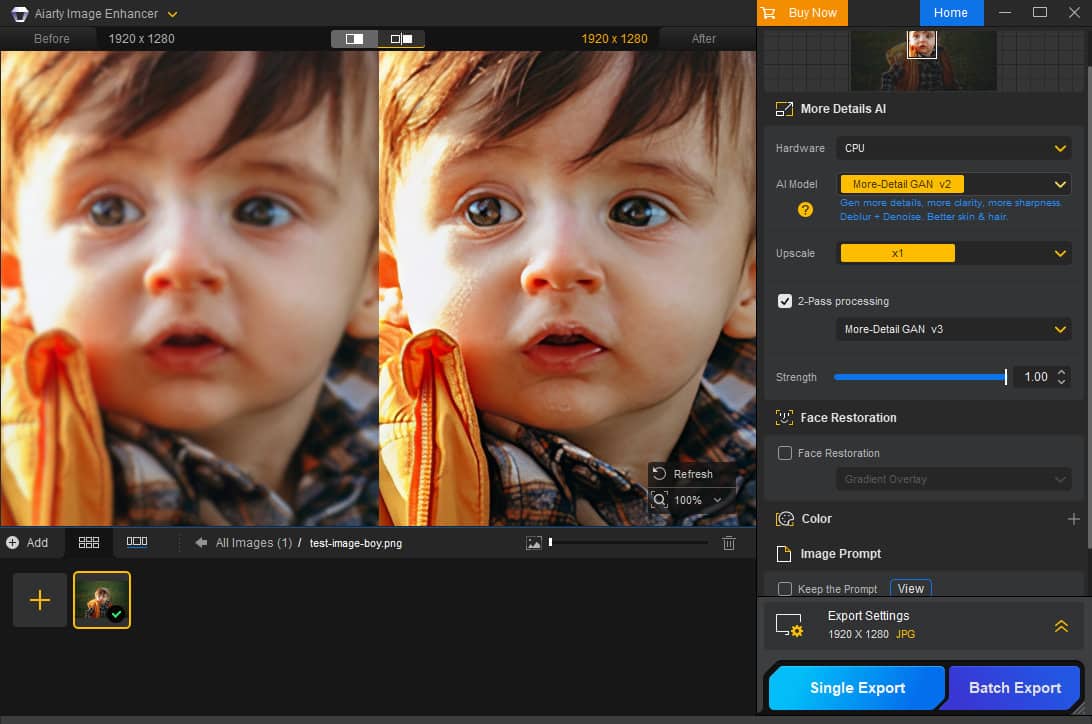This screenshot has width=1092, height=724.
Task: Click the Single Export button
Action: 857,688
